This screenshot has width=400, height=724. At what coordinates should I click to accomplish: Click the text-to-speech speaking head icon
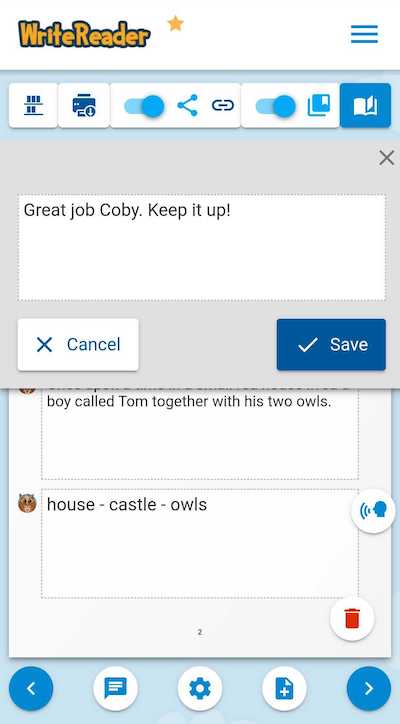[x=373, y=511]
